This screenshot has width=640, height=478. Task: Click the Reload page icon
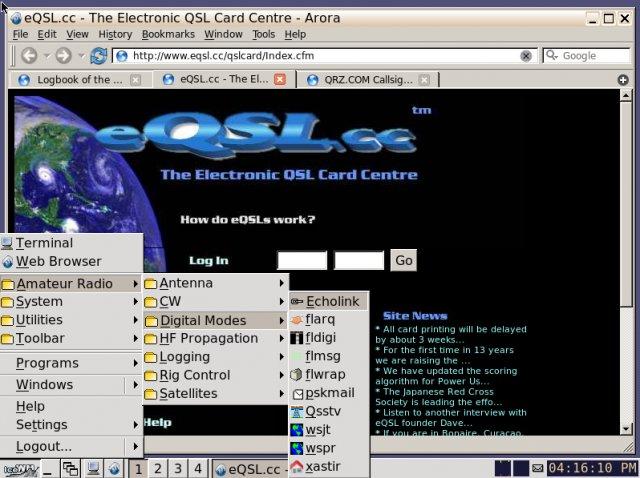98,56
